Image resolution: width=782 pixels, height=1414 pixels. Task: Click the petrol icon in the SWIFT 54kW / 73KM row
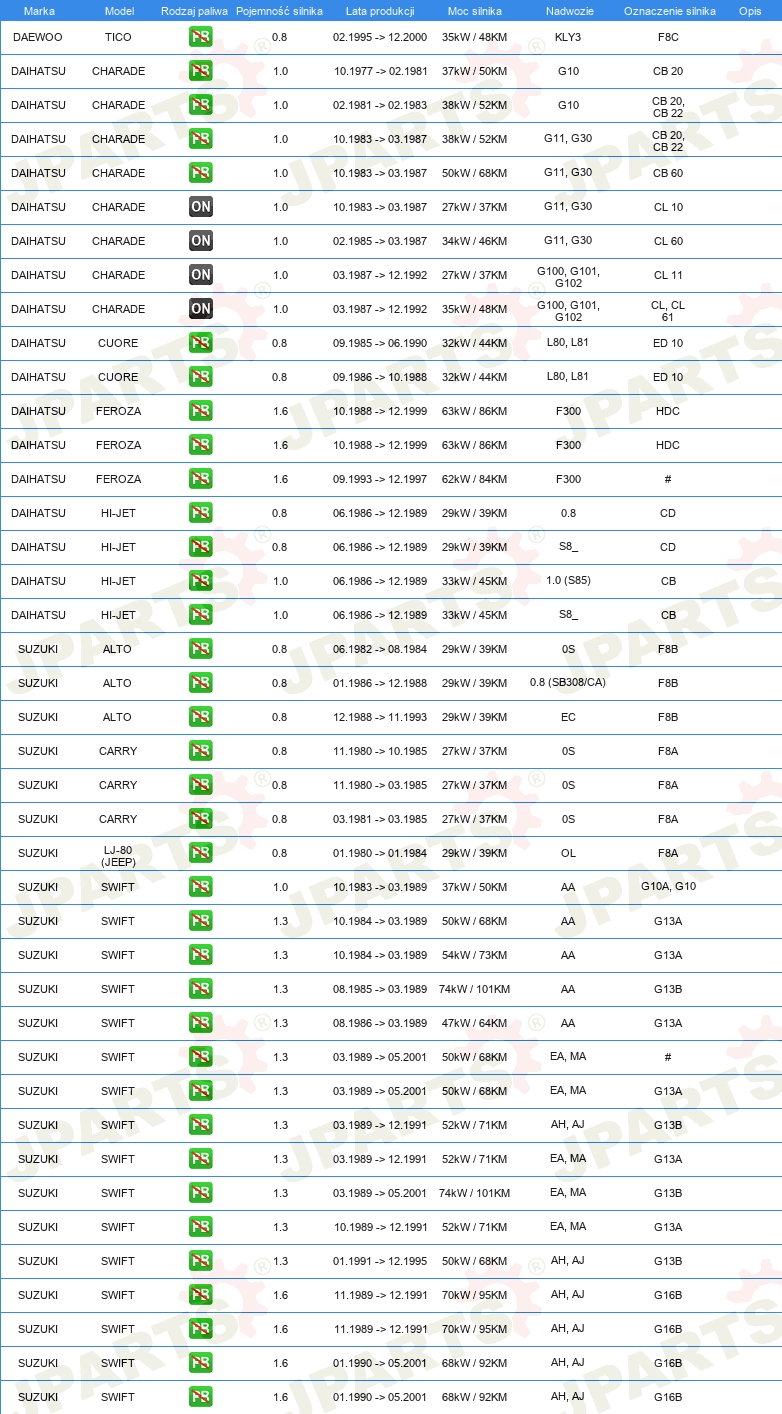click(200, 955)
